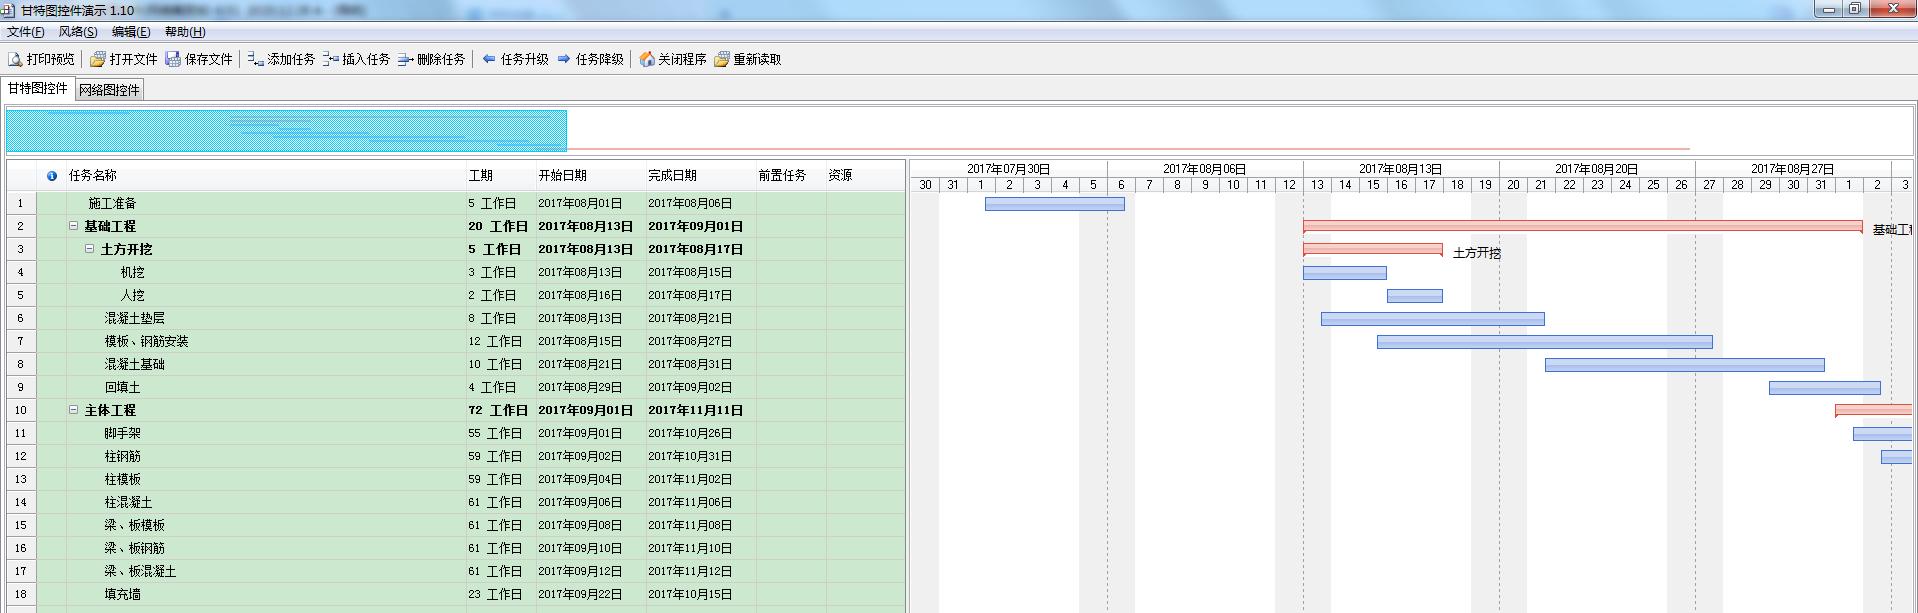Click the 打印预览 print preview icon
The image size is (1918, 613).
tap(15, 60)
